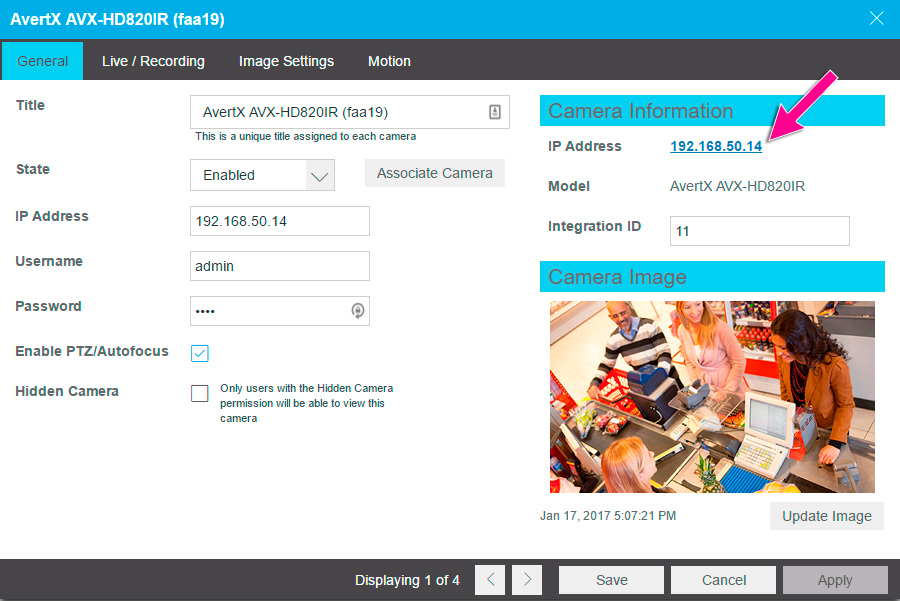Click the Camera Image header
The height and width of the screenshot is (601, 900).
point(712,277)
